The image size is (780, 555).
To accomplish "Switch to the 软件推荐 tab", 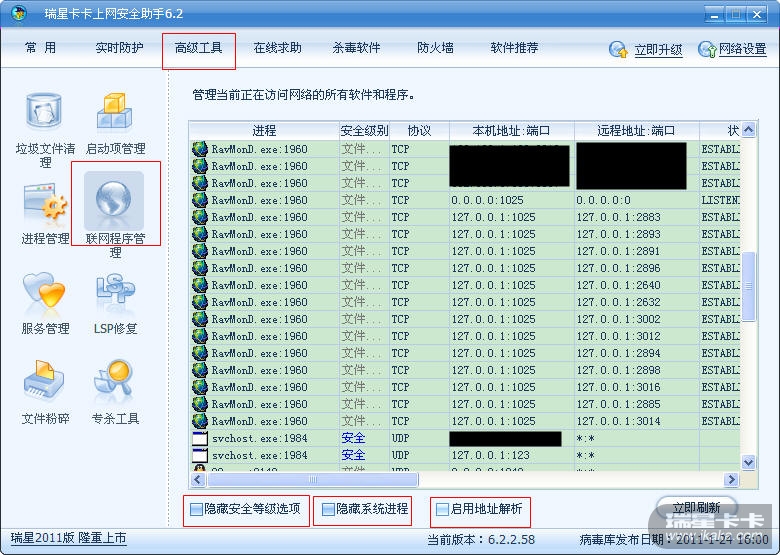I will point(514,48).
